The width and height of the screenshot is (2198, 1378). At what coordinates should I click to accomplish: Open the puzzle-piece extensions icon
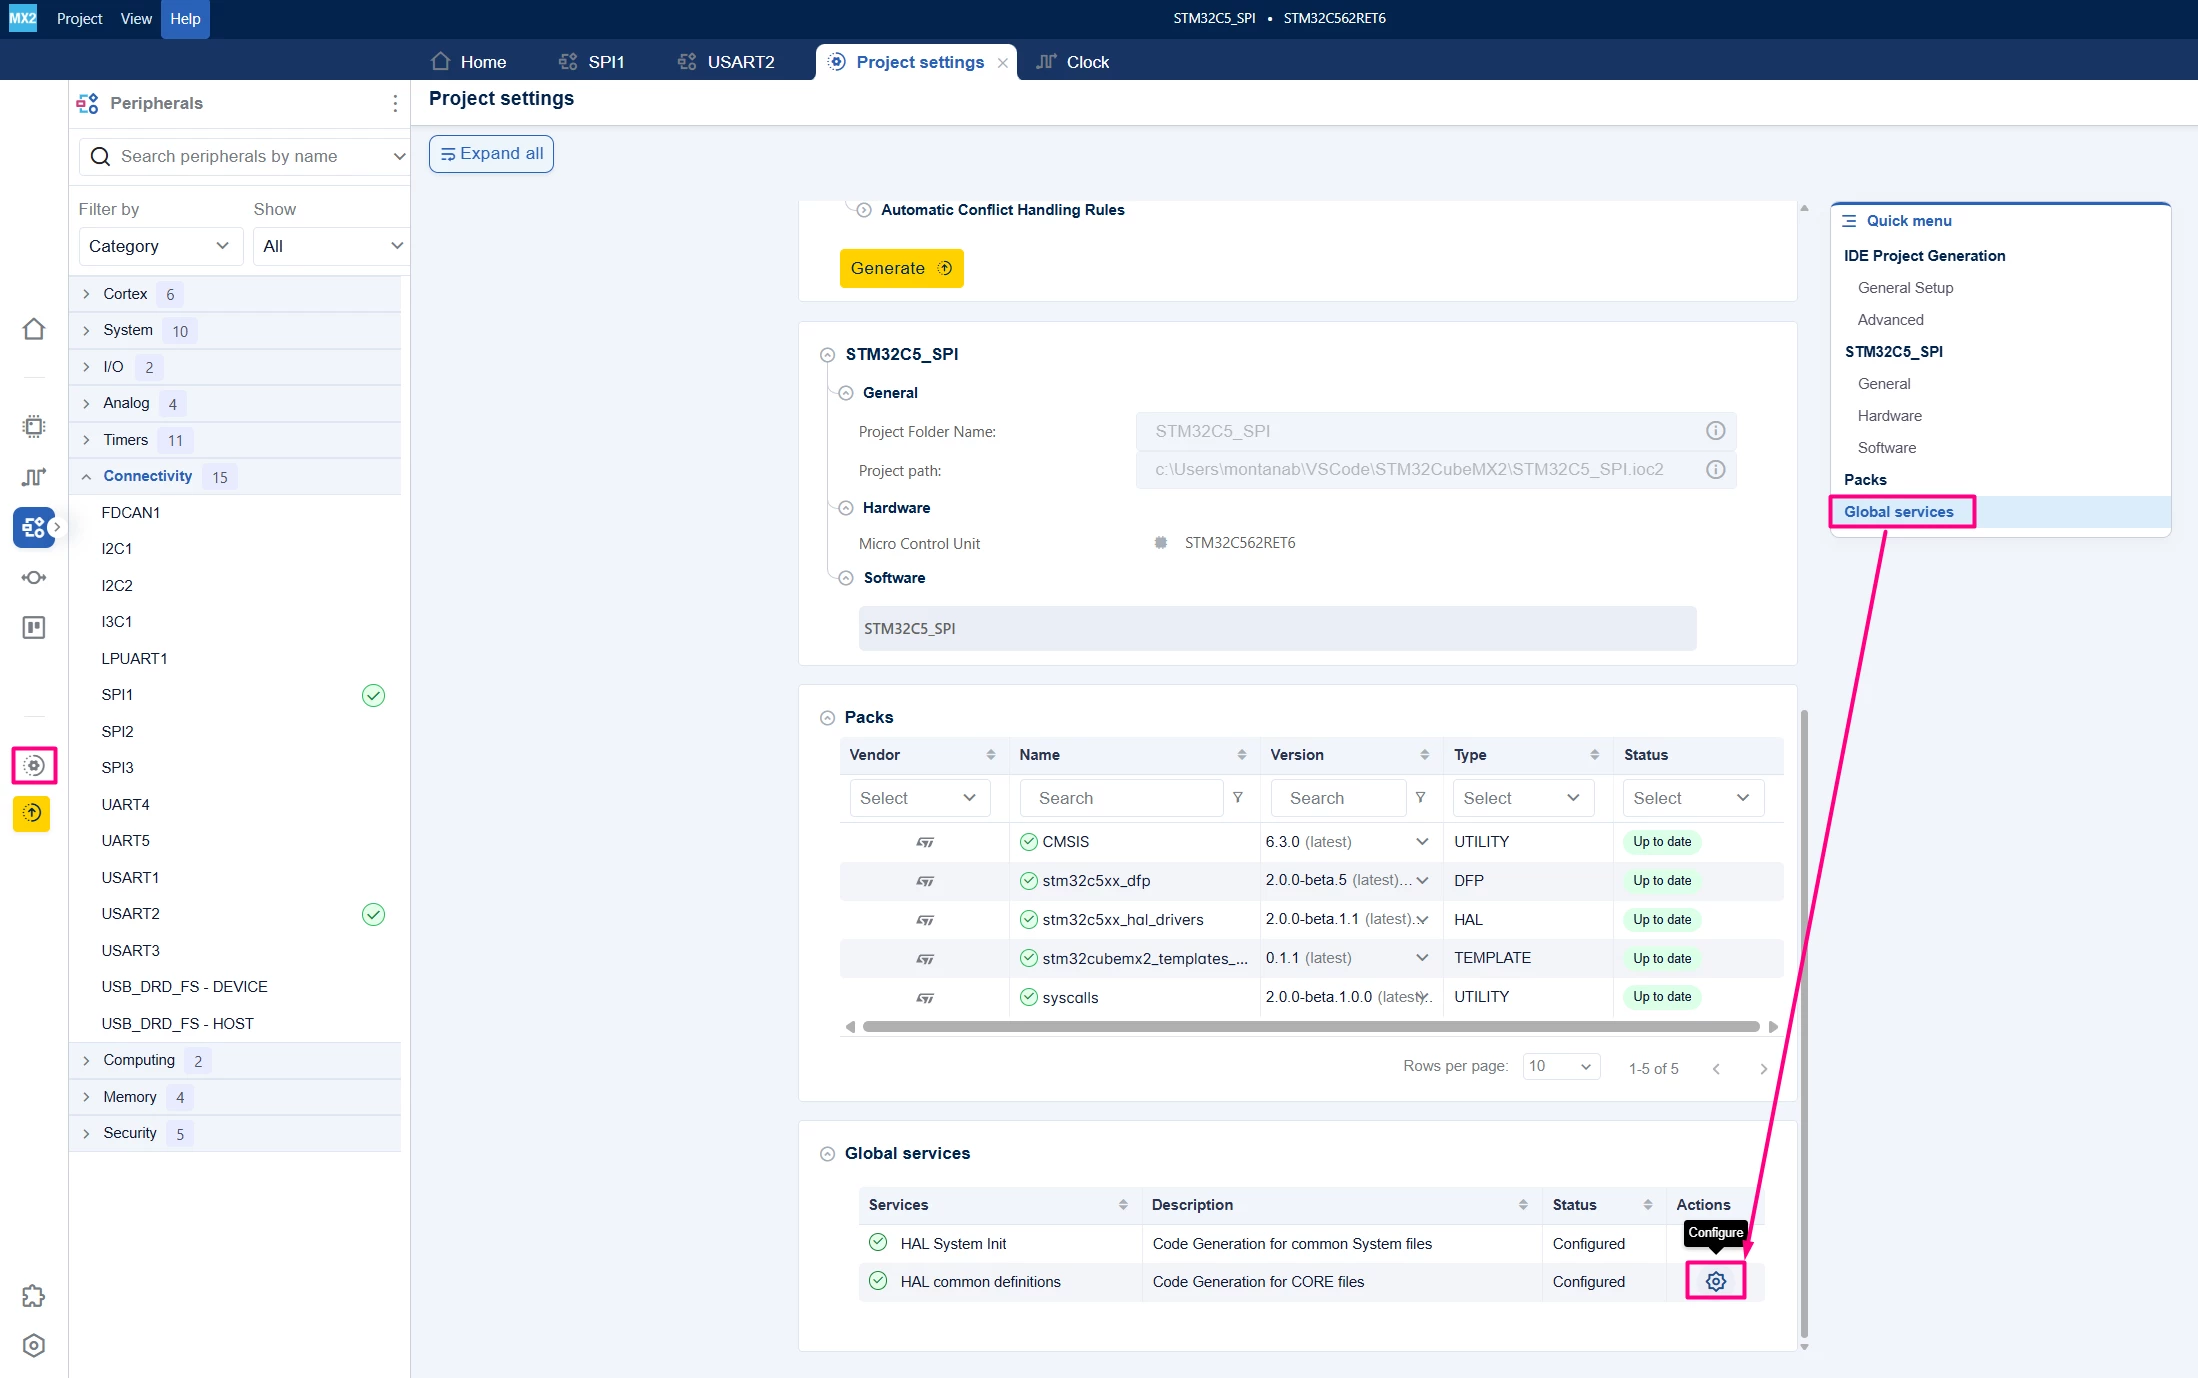pos(34,1296)
